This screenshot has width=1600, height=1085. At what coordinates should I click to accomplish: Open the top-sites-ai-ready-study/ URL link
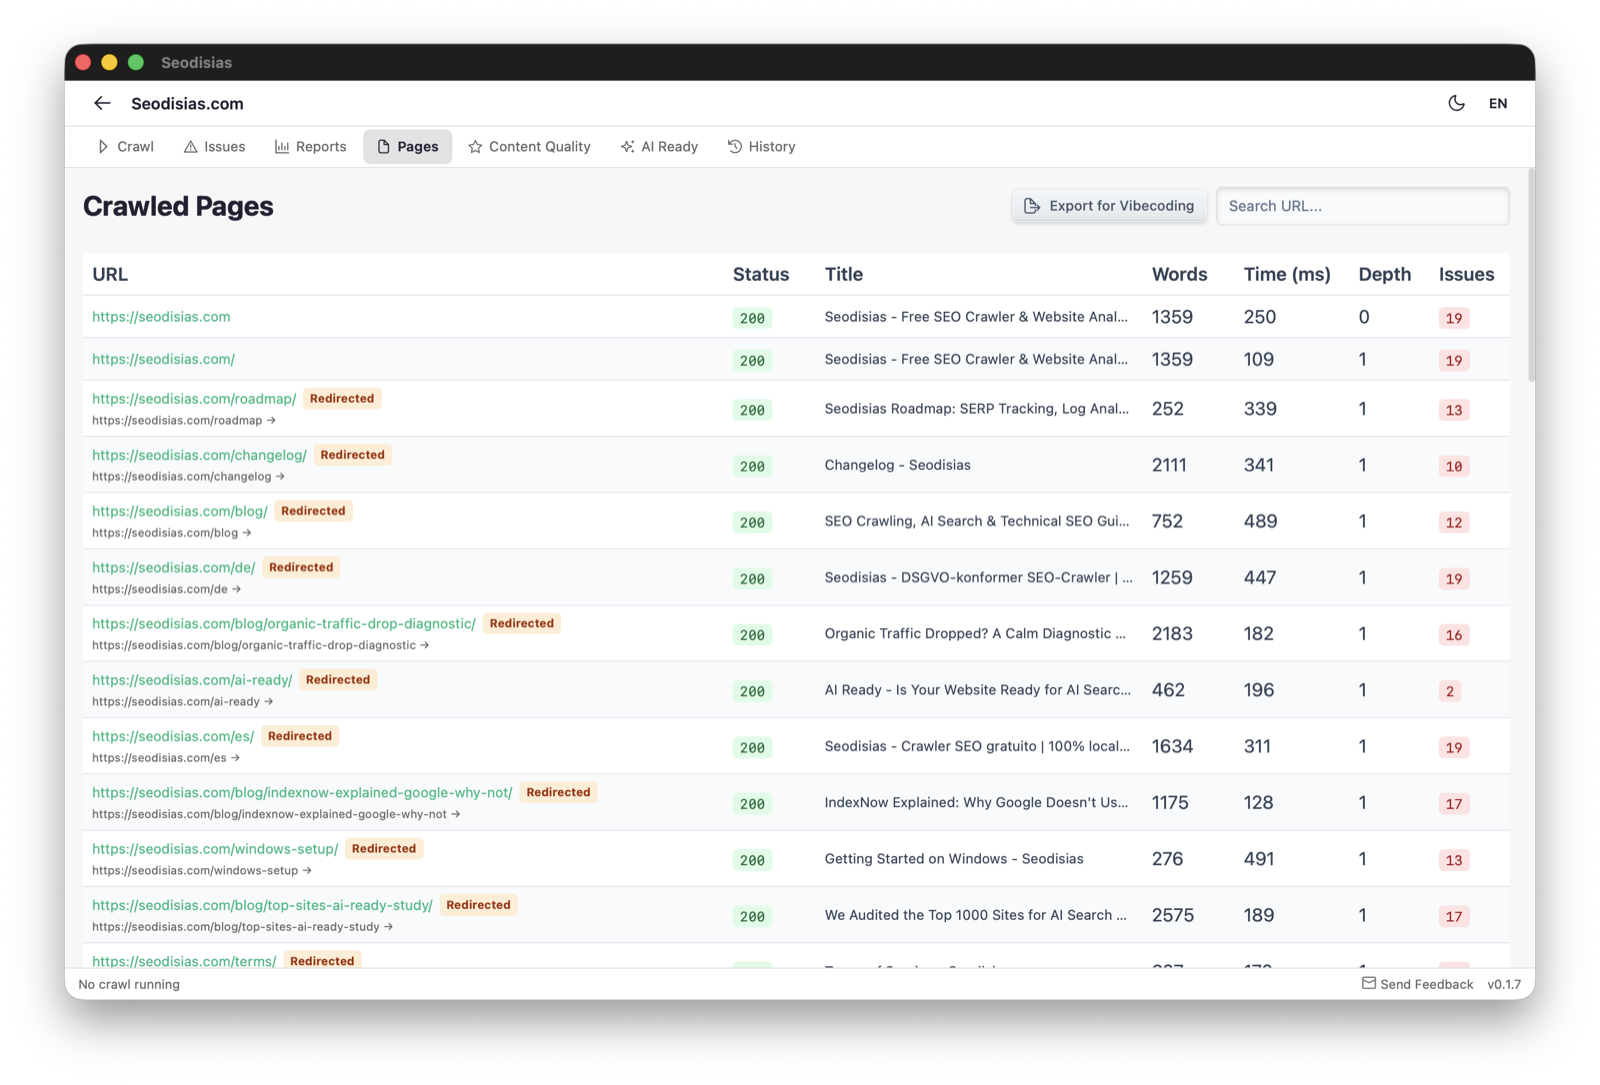click(x=262, y=905)
